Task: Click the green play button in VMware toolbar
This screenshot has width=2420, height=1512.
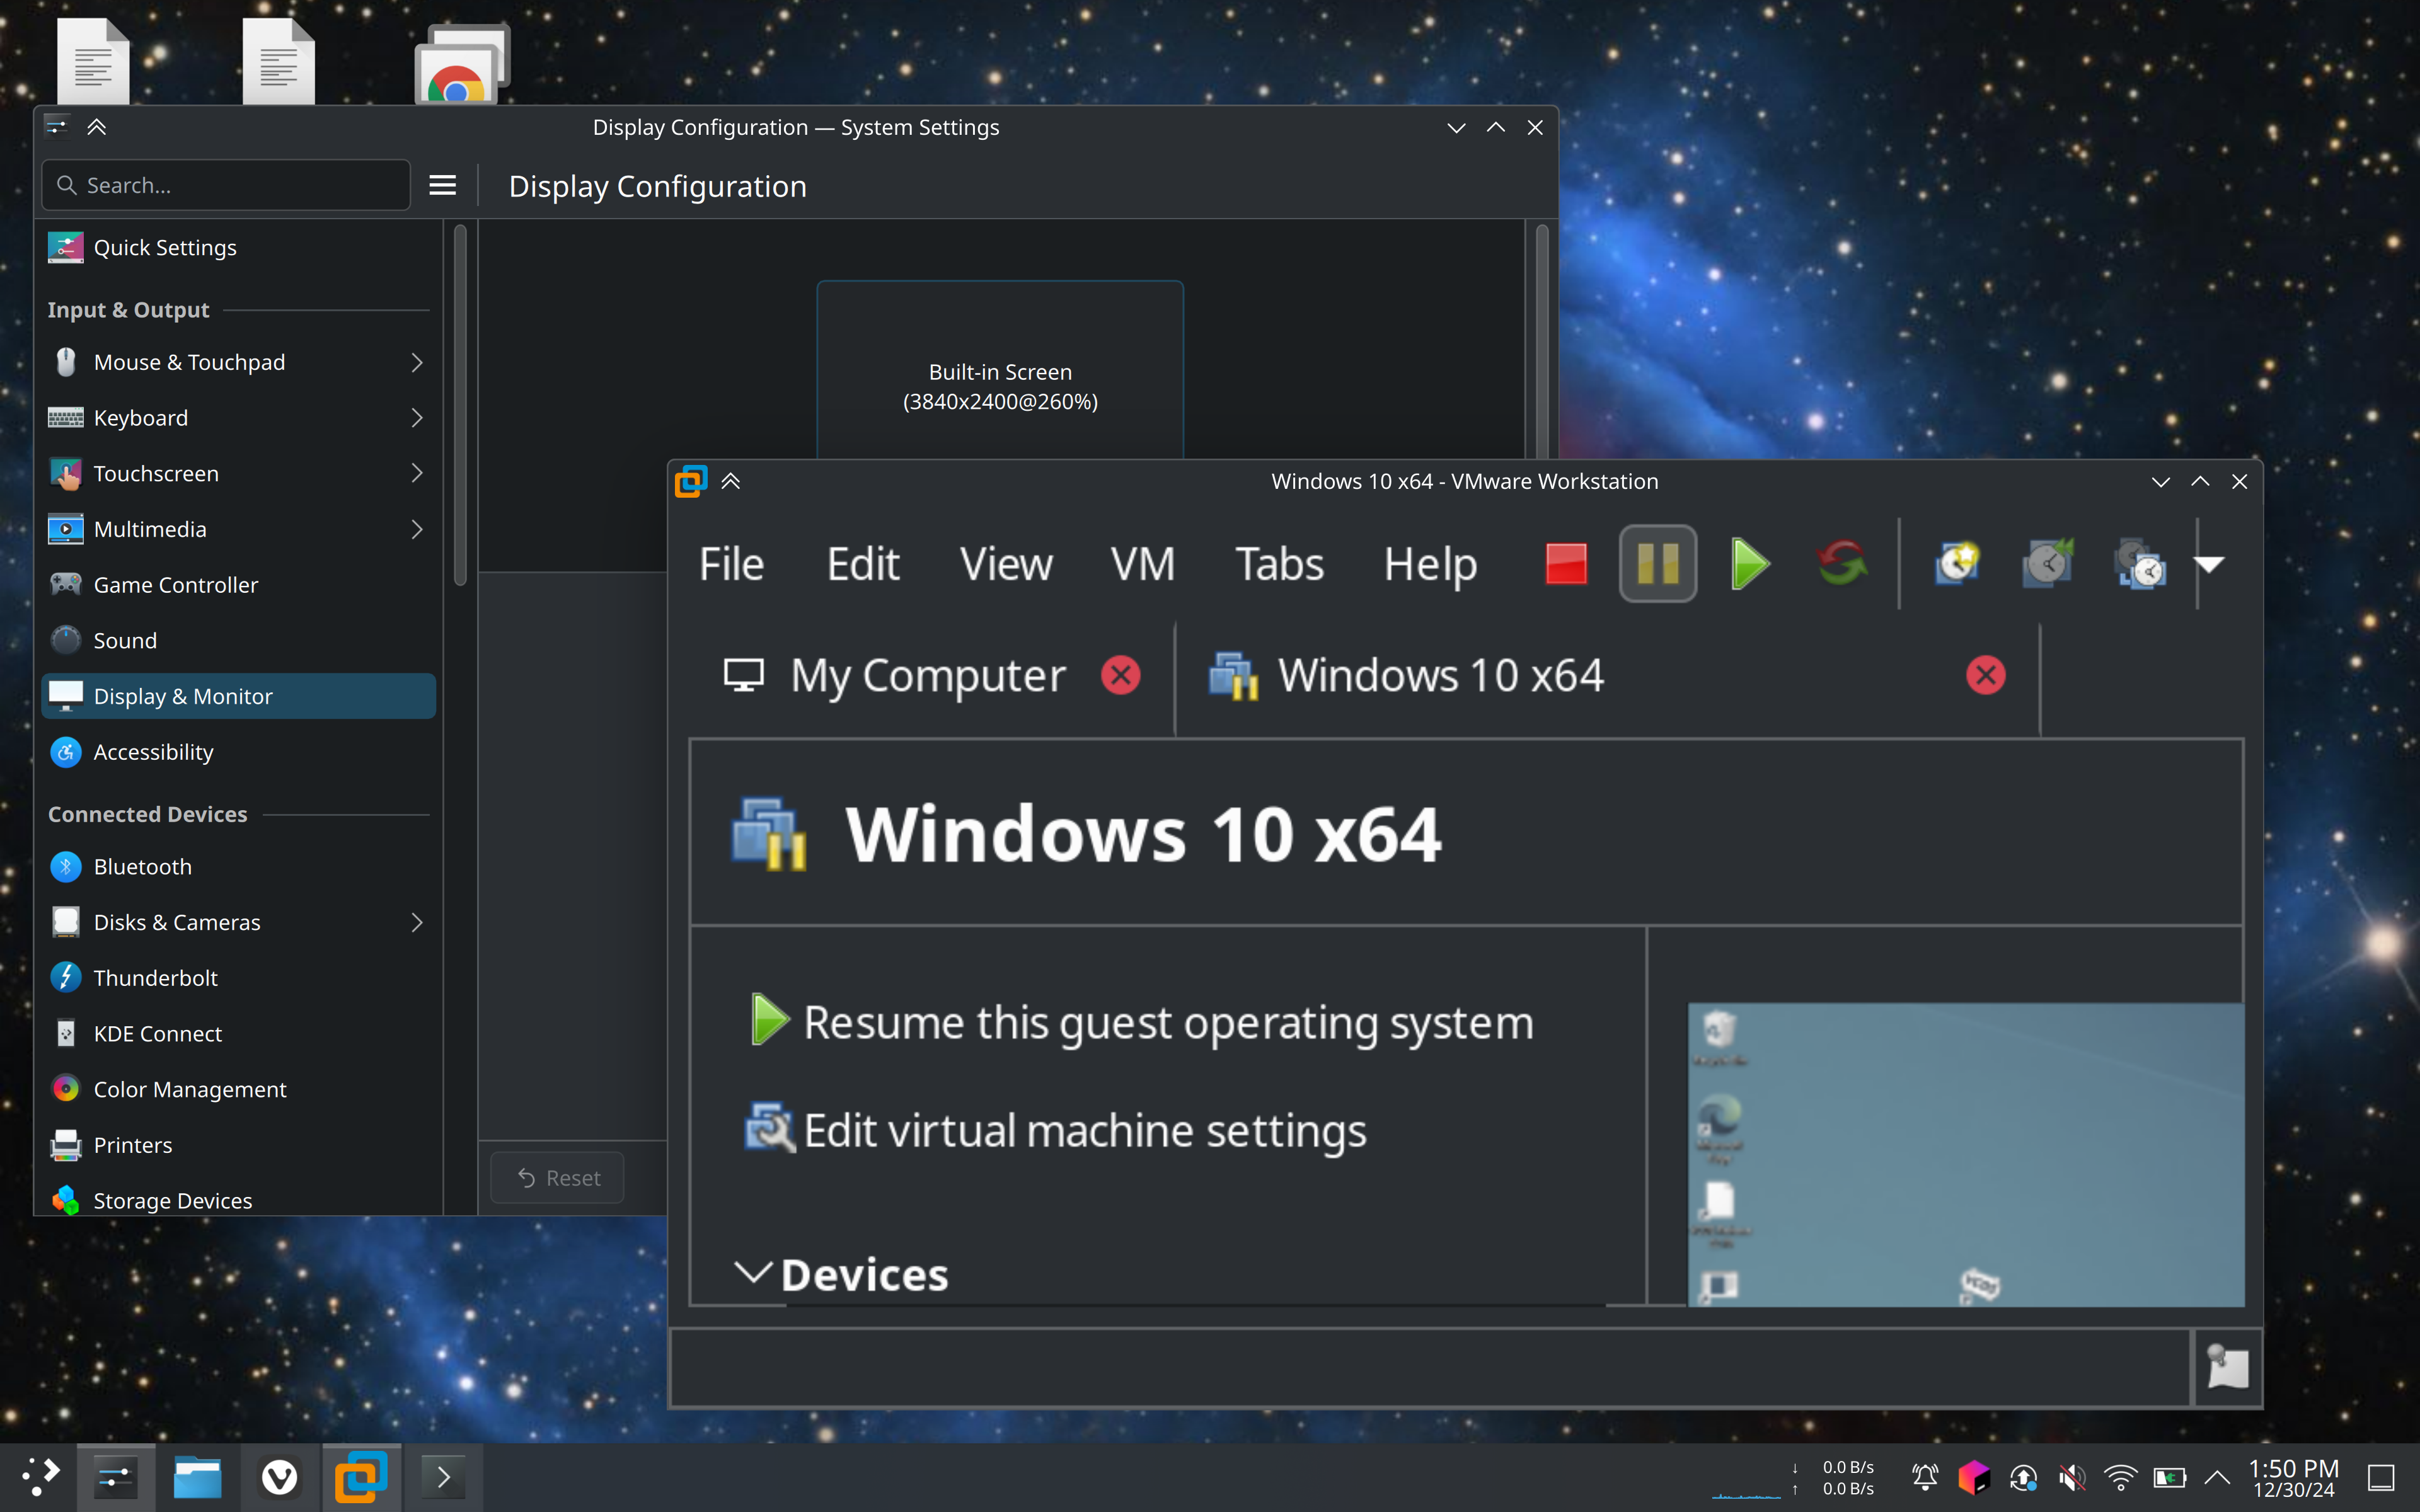Action: pos(1750,563)
